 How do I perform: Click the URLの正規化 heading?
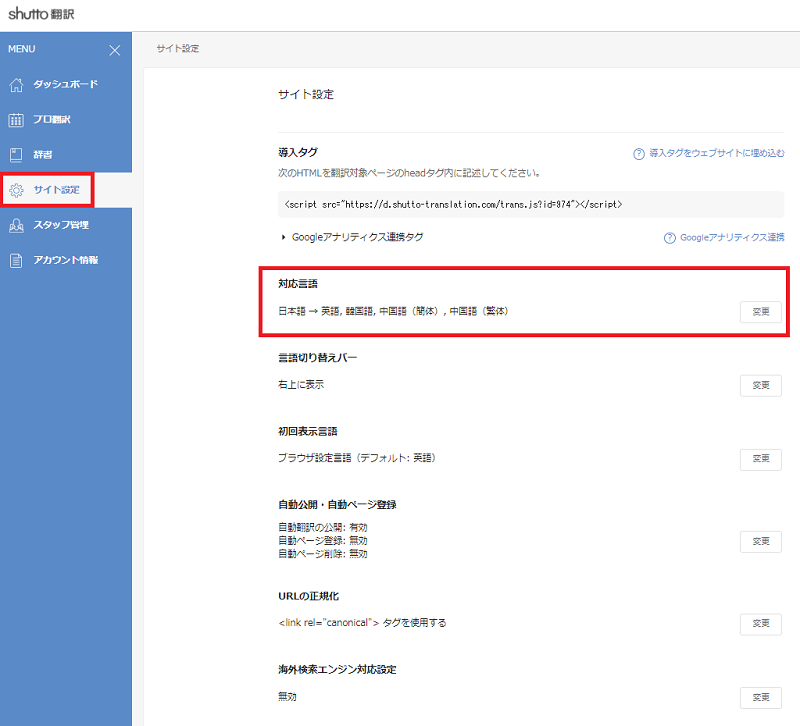click(309, 596)
